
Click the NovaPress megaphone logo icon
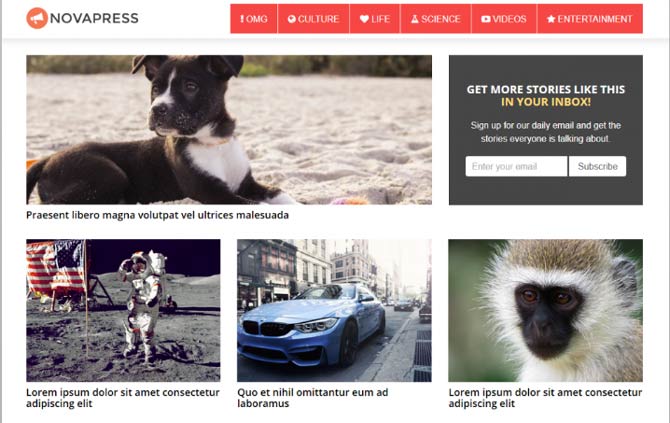[x=37, y=18]
